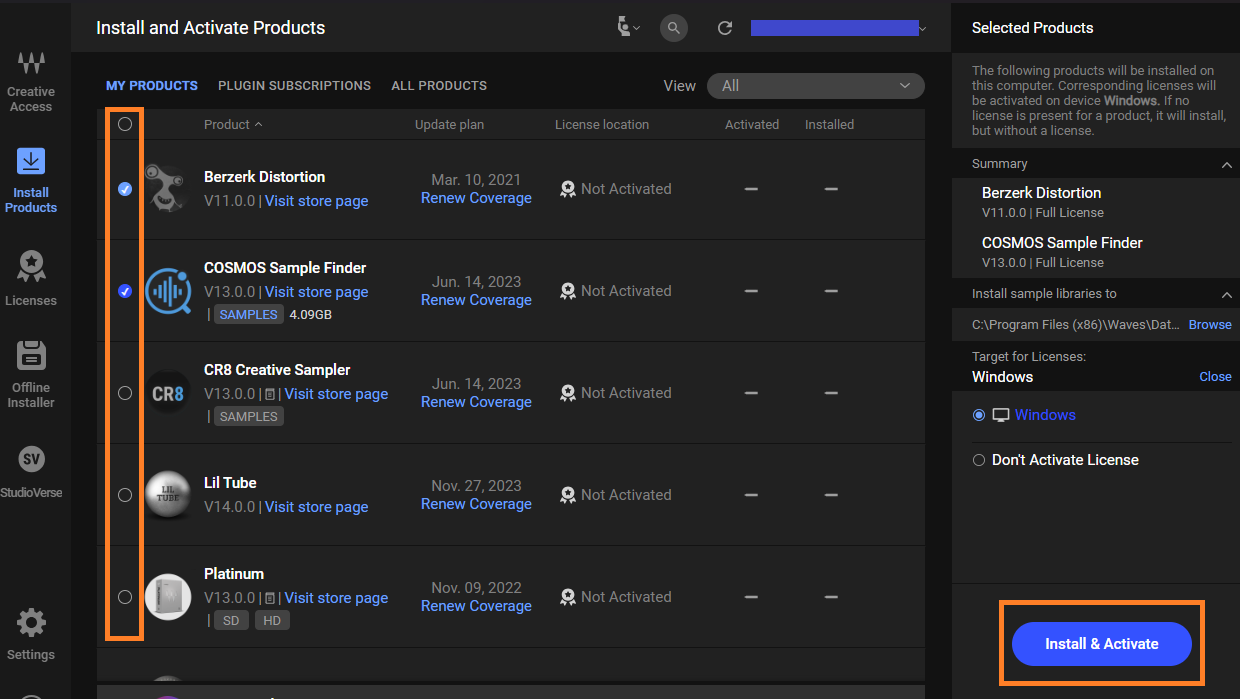Open Creative Access in the sidebar
This screenshot has height=699, width=1240.
tap(31, 82)
